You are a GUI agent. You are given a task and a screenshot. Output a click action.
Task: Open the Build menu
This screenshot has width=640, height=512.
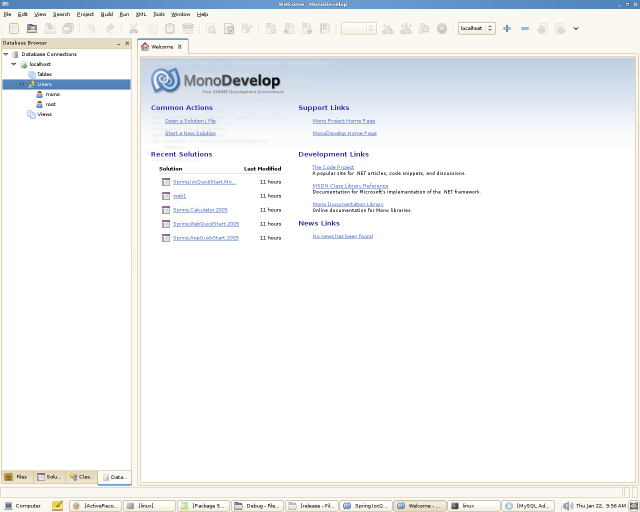(107, 14)
